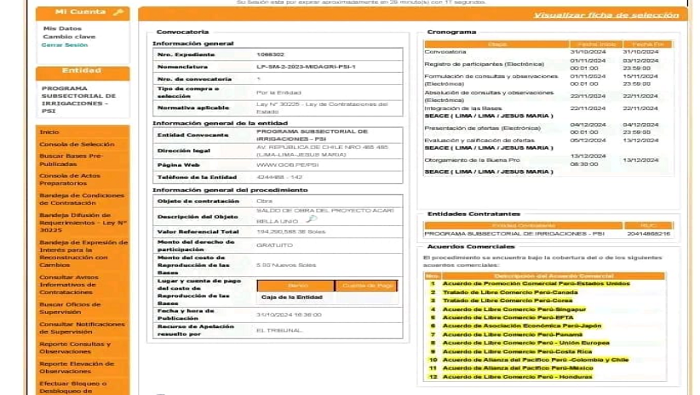The image size is (700, 395).
Task: Select Buscar Oficios de Supervisión
Action: click(x=70, y=308)
